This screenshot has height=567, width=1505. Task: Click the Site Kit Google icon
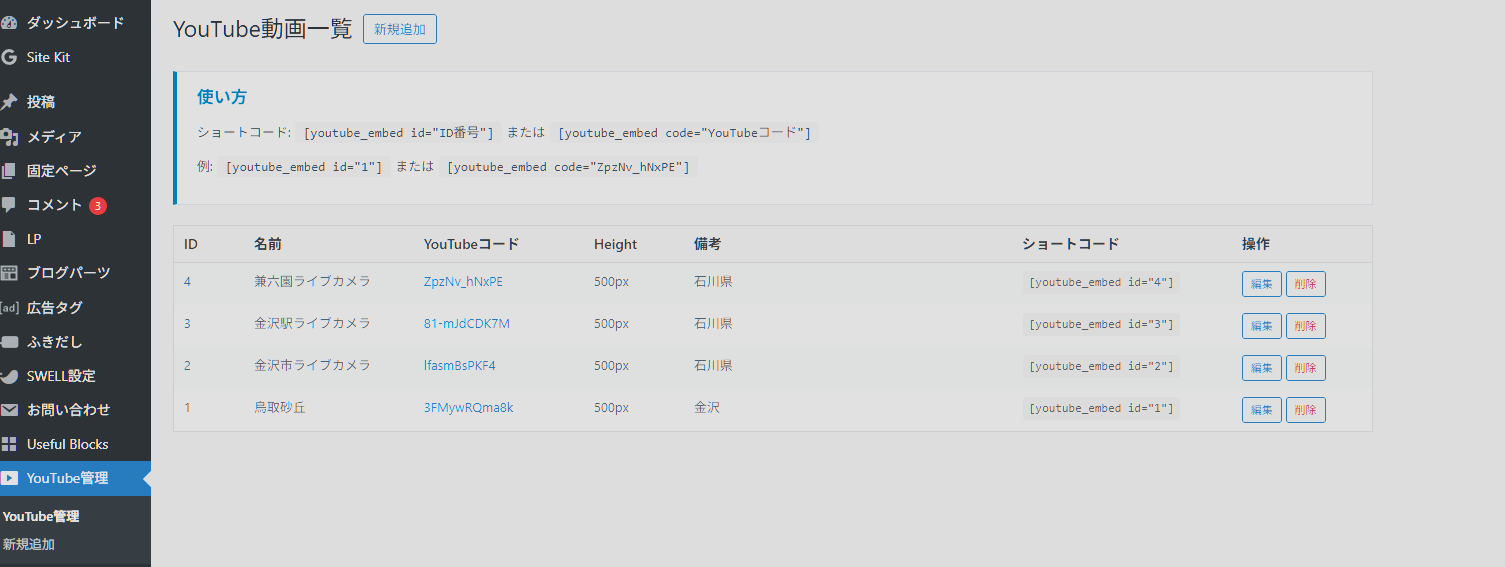pos(9,57)
